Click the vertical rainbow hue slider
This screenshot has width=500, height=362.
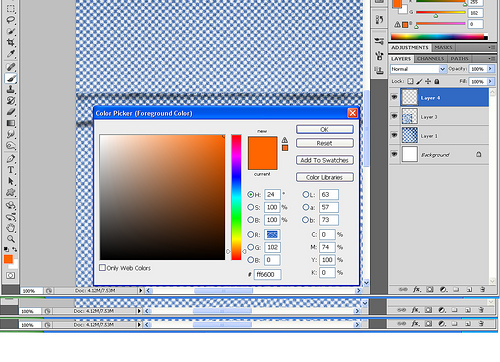click(236, 197)
